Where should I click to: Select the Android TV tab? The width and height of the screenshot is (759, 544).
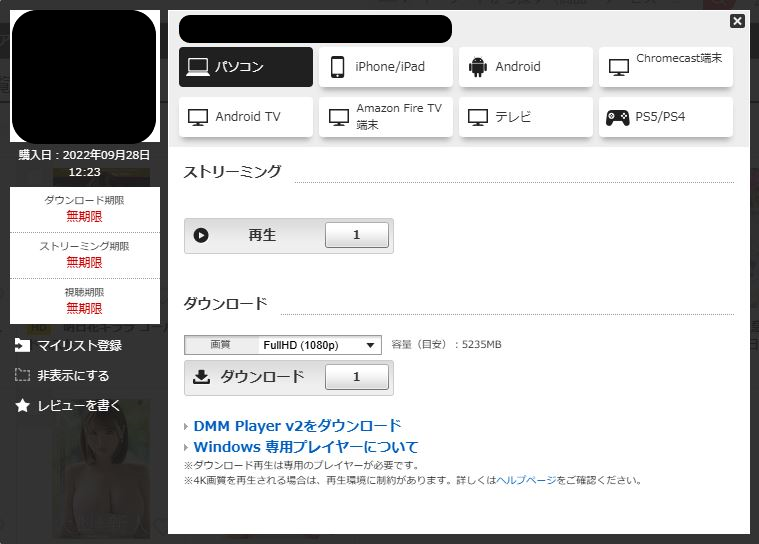246,117
